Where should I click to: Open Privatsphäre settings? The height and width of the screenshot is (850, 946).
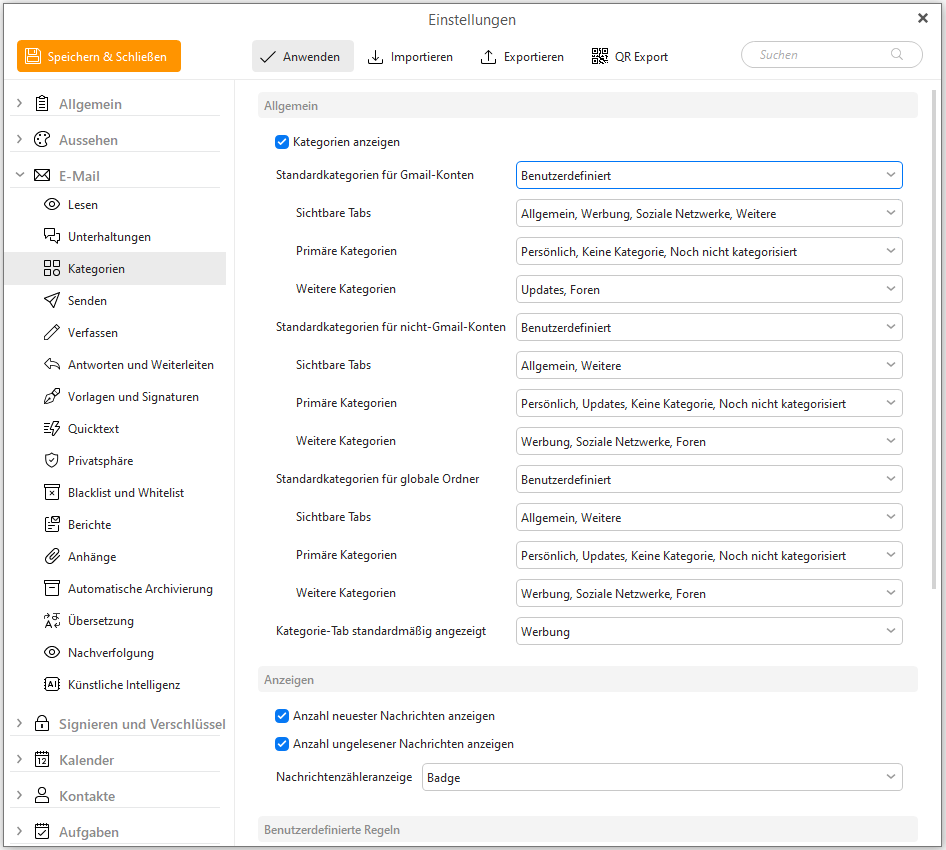pyautogui.click(x=115, y=460)
